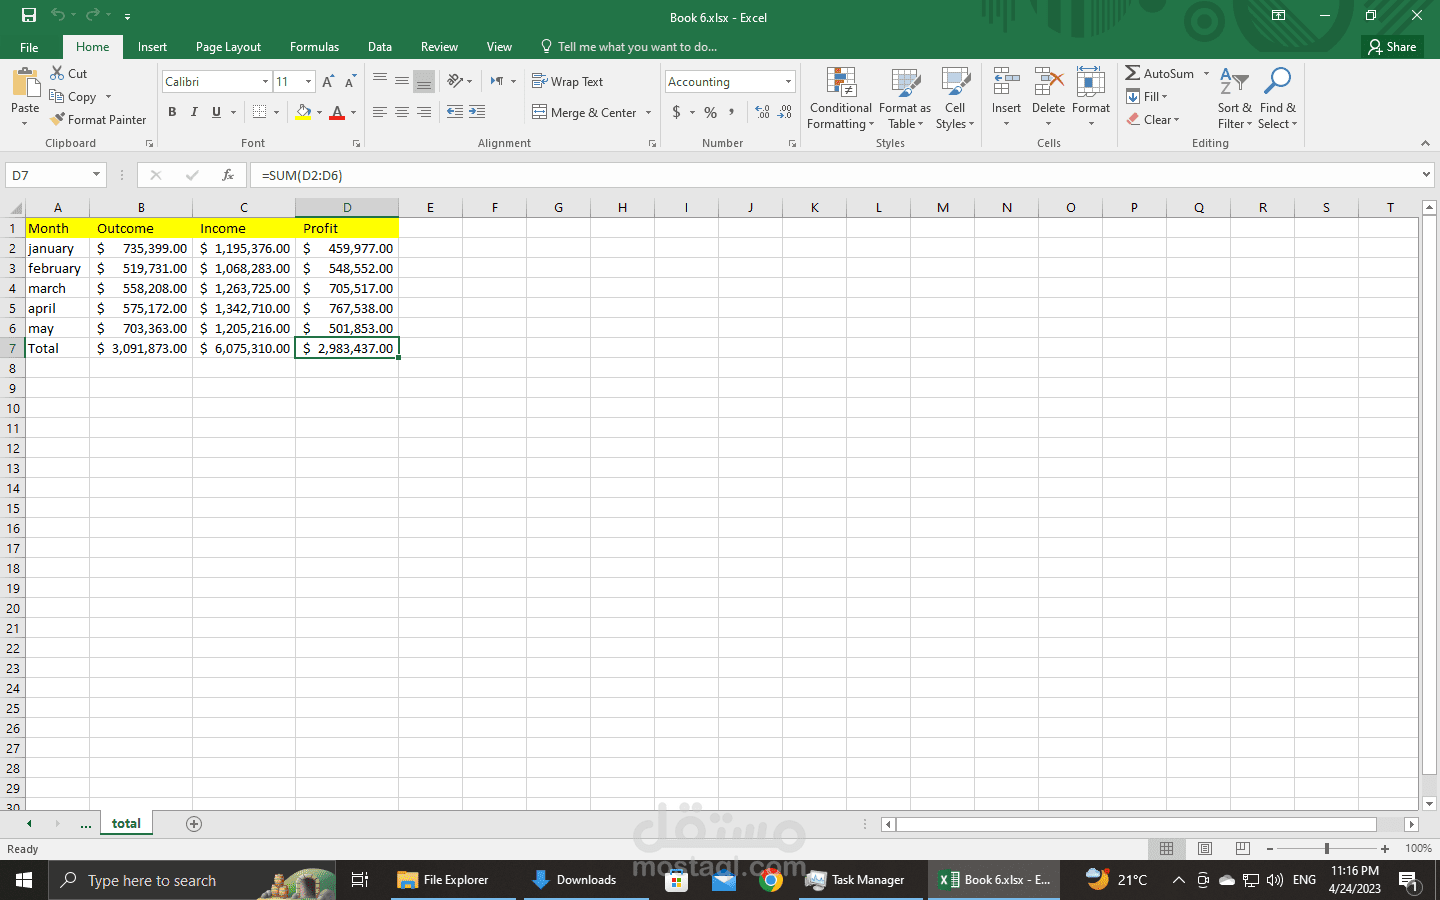Open the File menu
The image size is (1440, 900).
tap(29, 47)
